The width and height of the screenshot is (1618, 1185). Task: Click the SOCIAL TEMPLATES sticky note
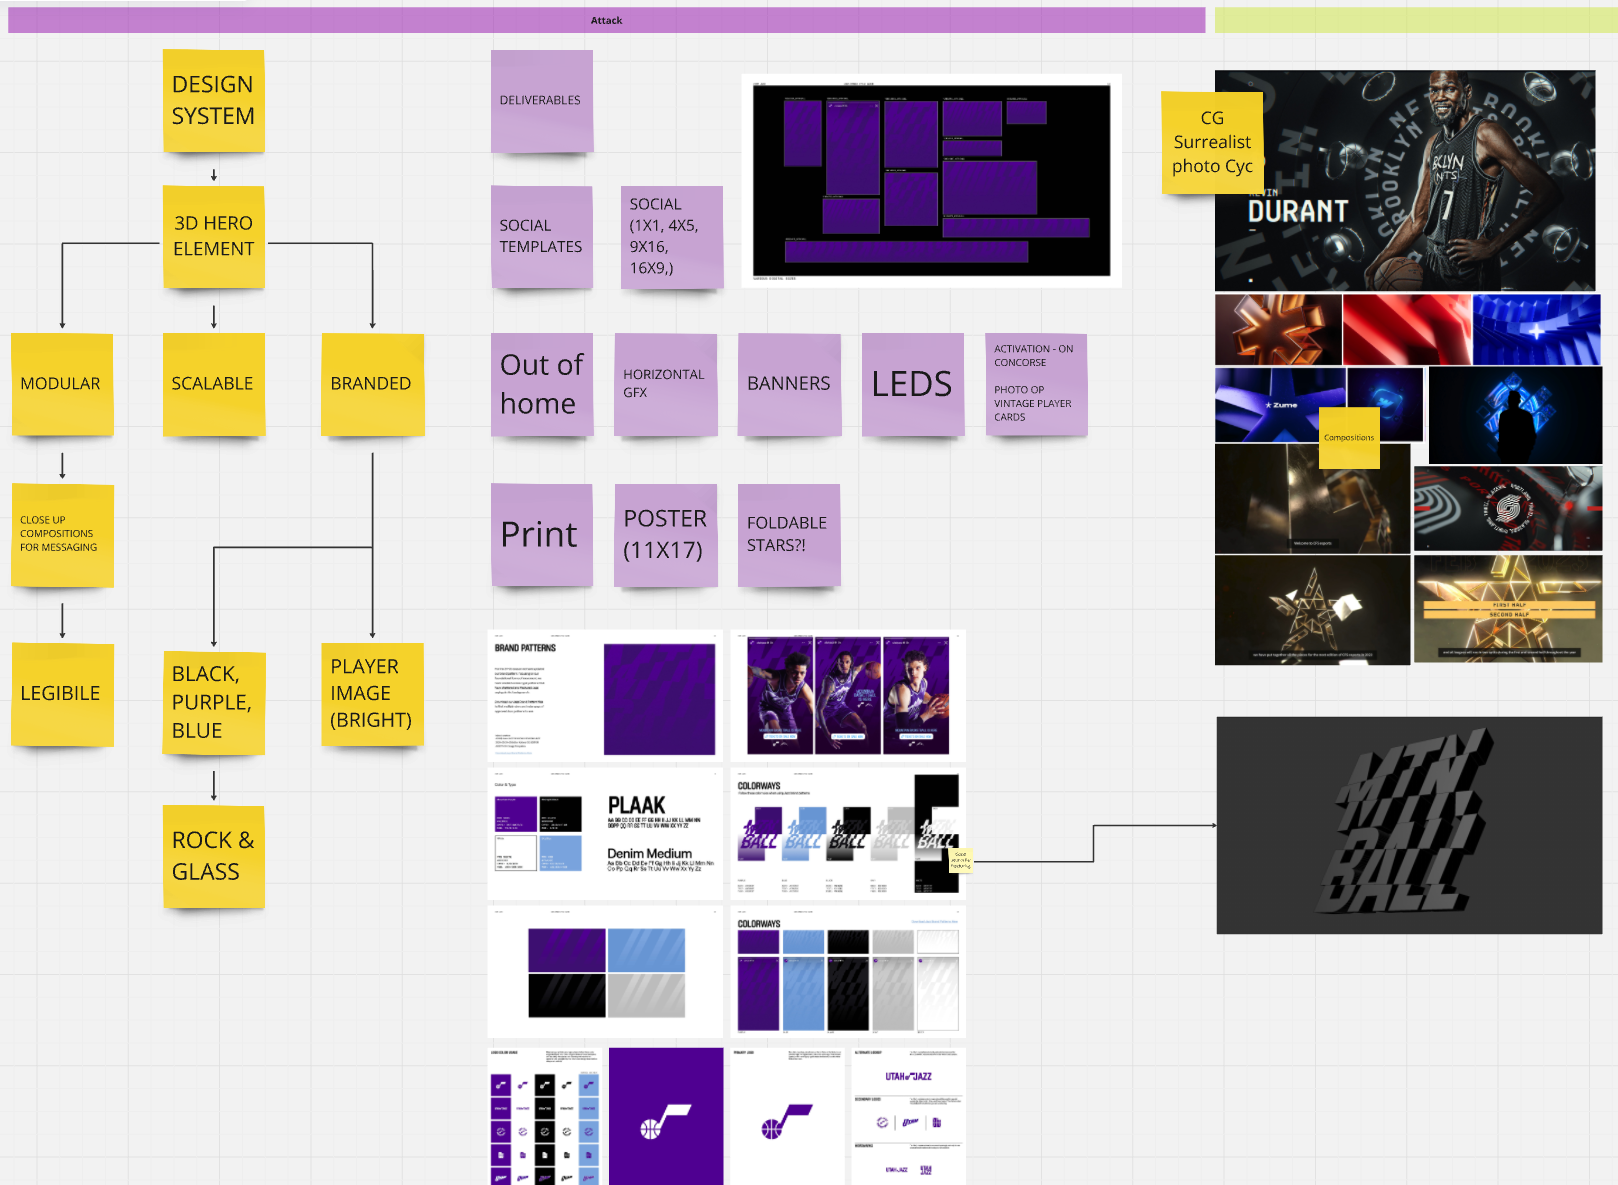coord(541,236)
